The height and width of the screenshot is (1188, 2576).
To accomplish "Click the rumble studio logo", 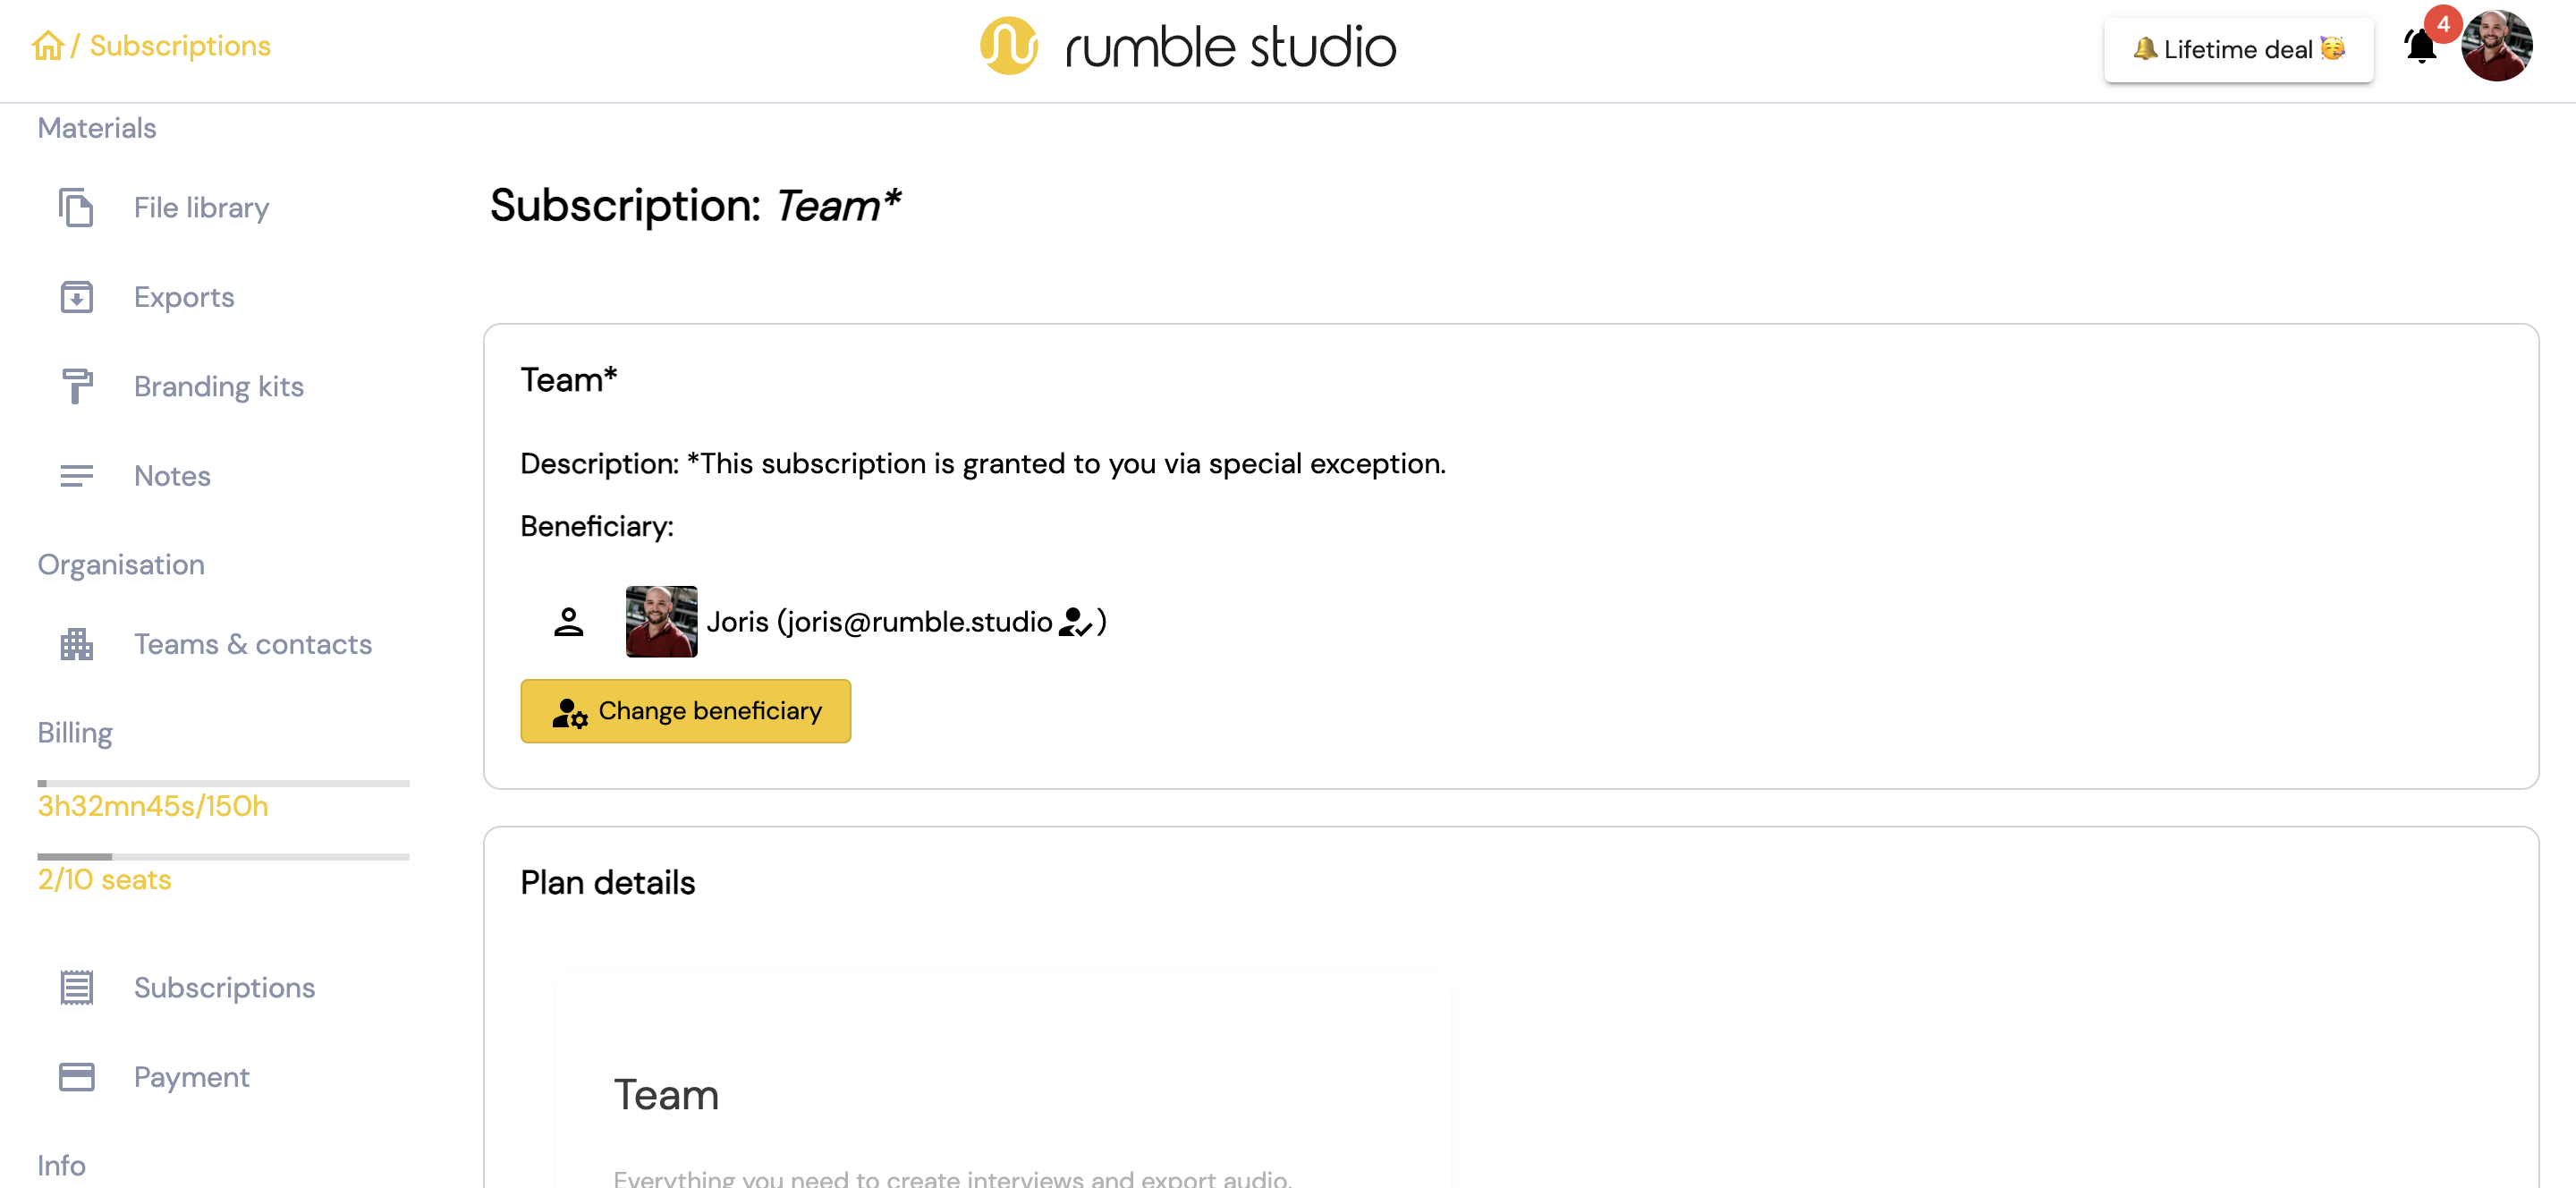I will point(1188,47).
